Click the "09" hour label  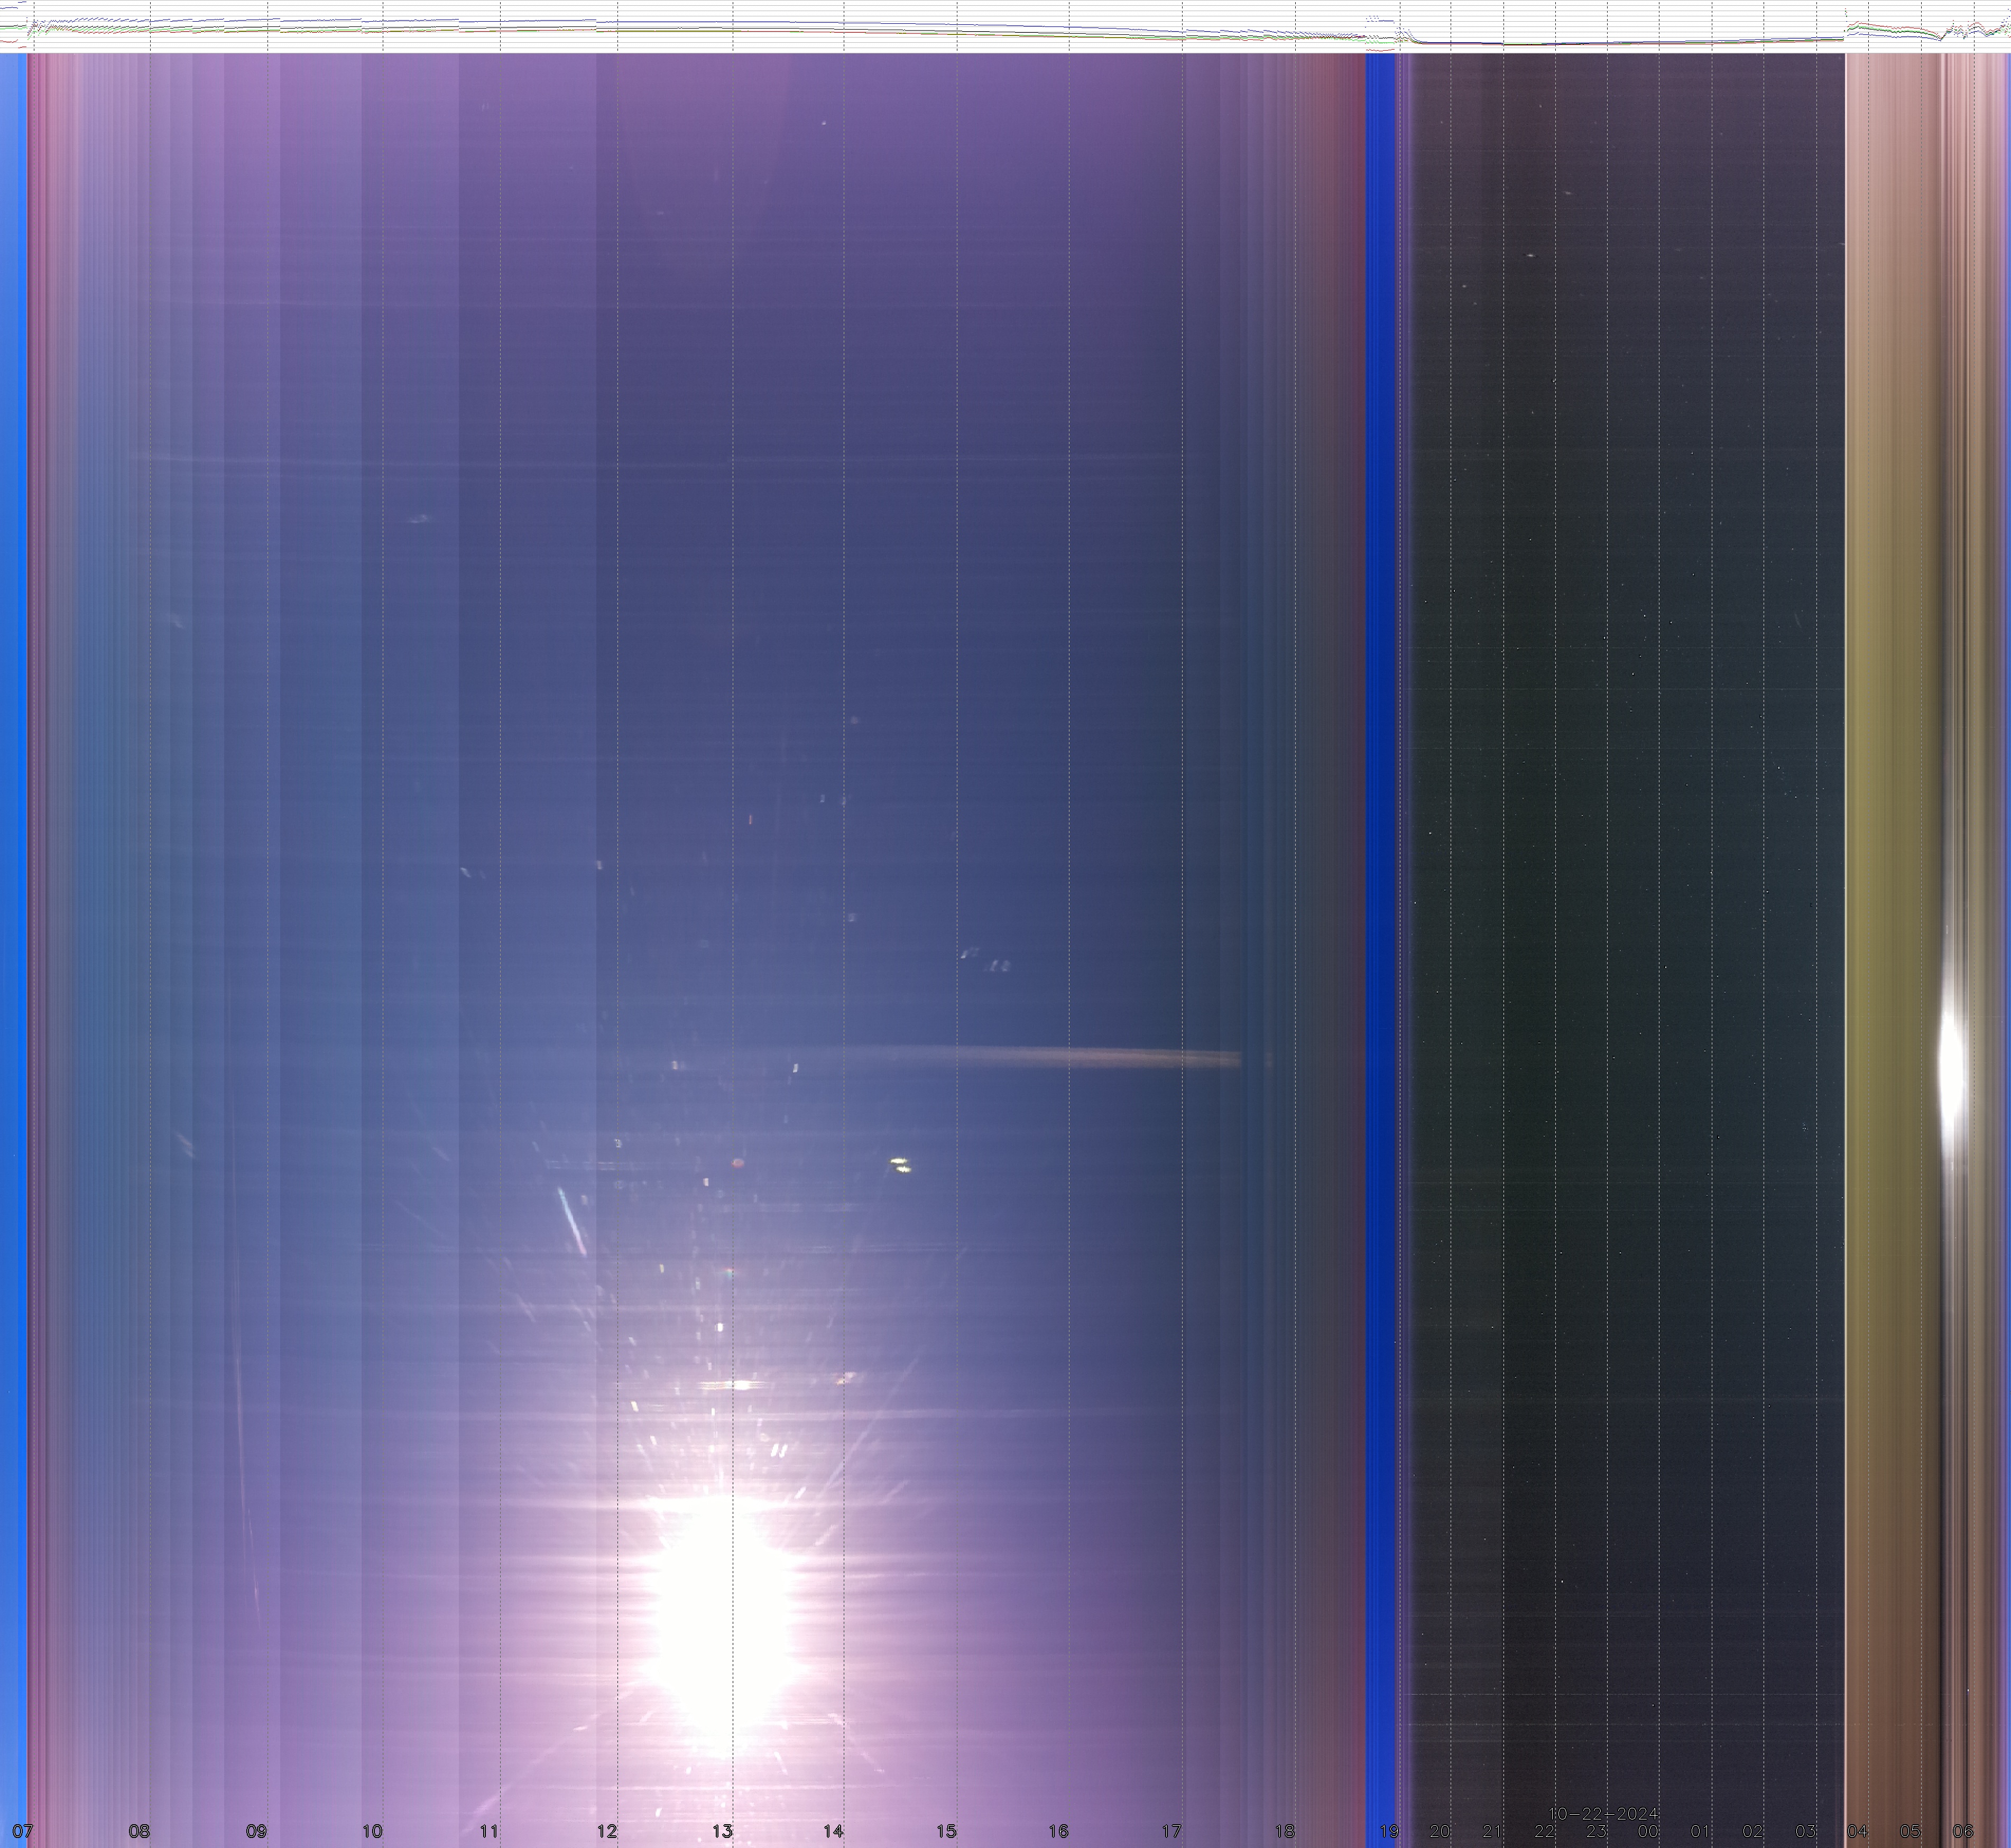click(256, 1832)
